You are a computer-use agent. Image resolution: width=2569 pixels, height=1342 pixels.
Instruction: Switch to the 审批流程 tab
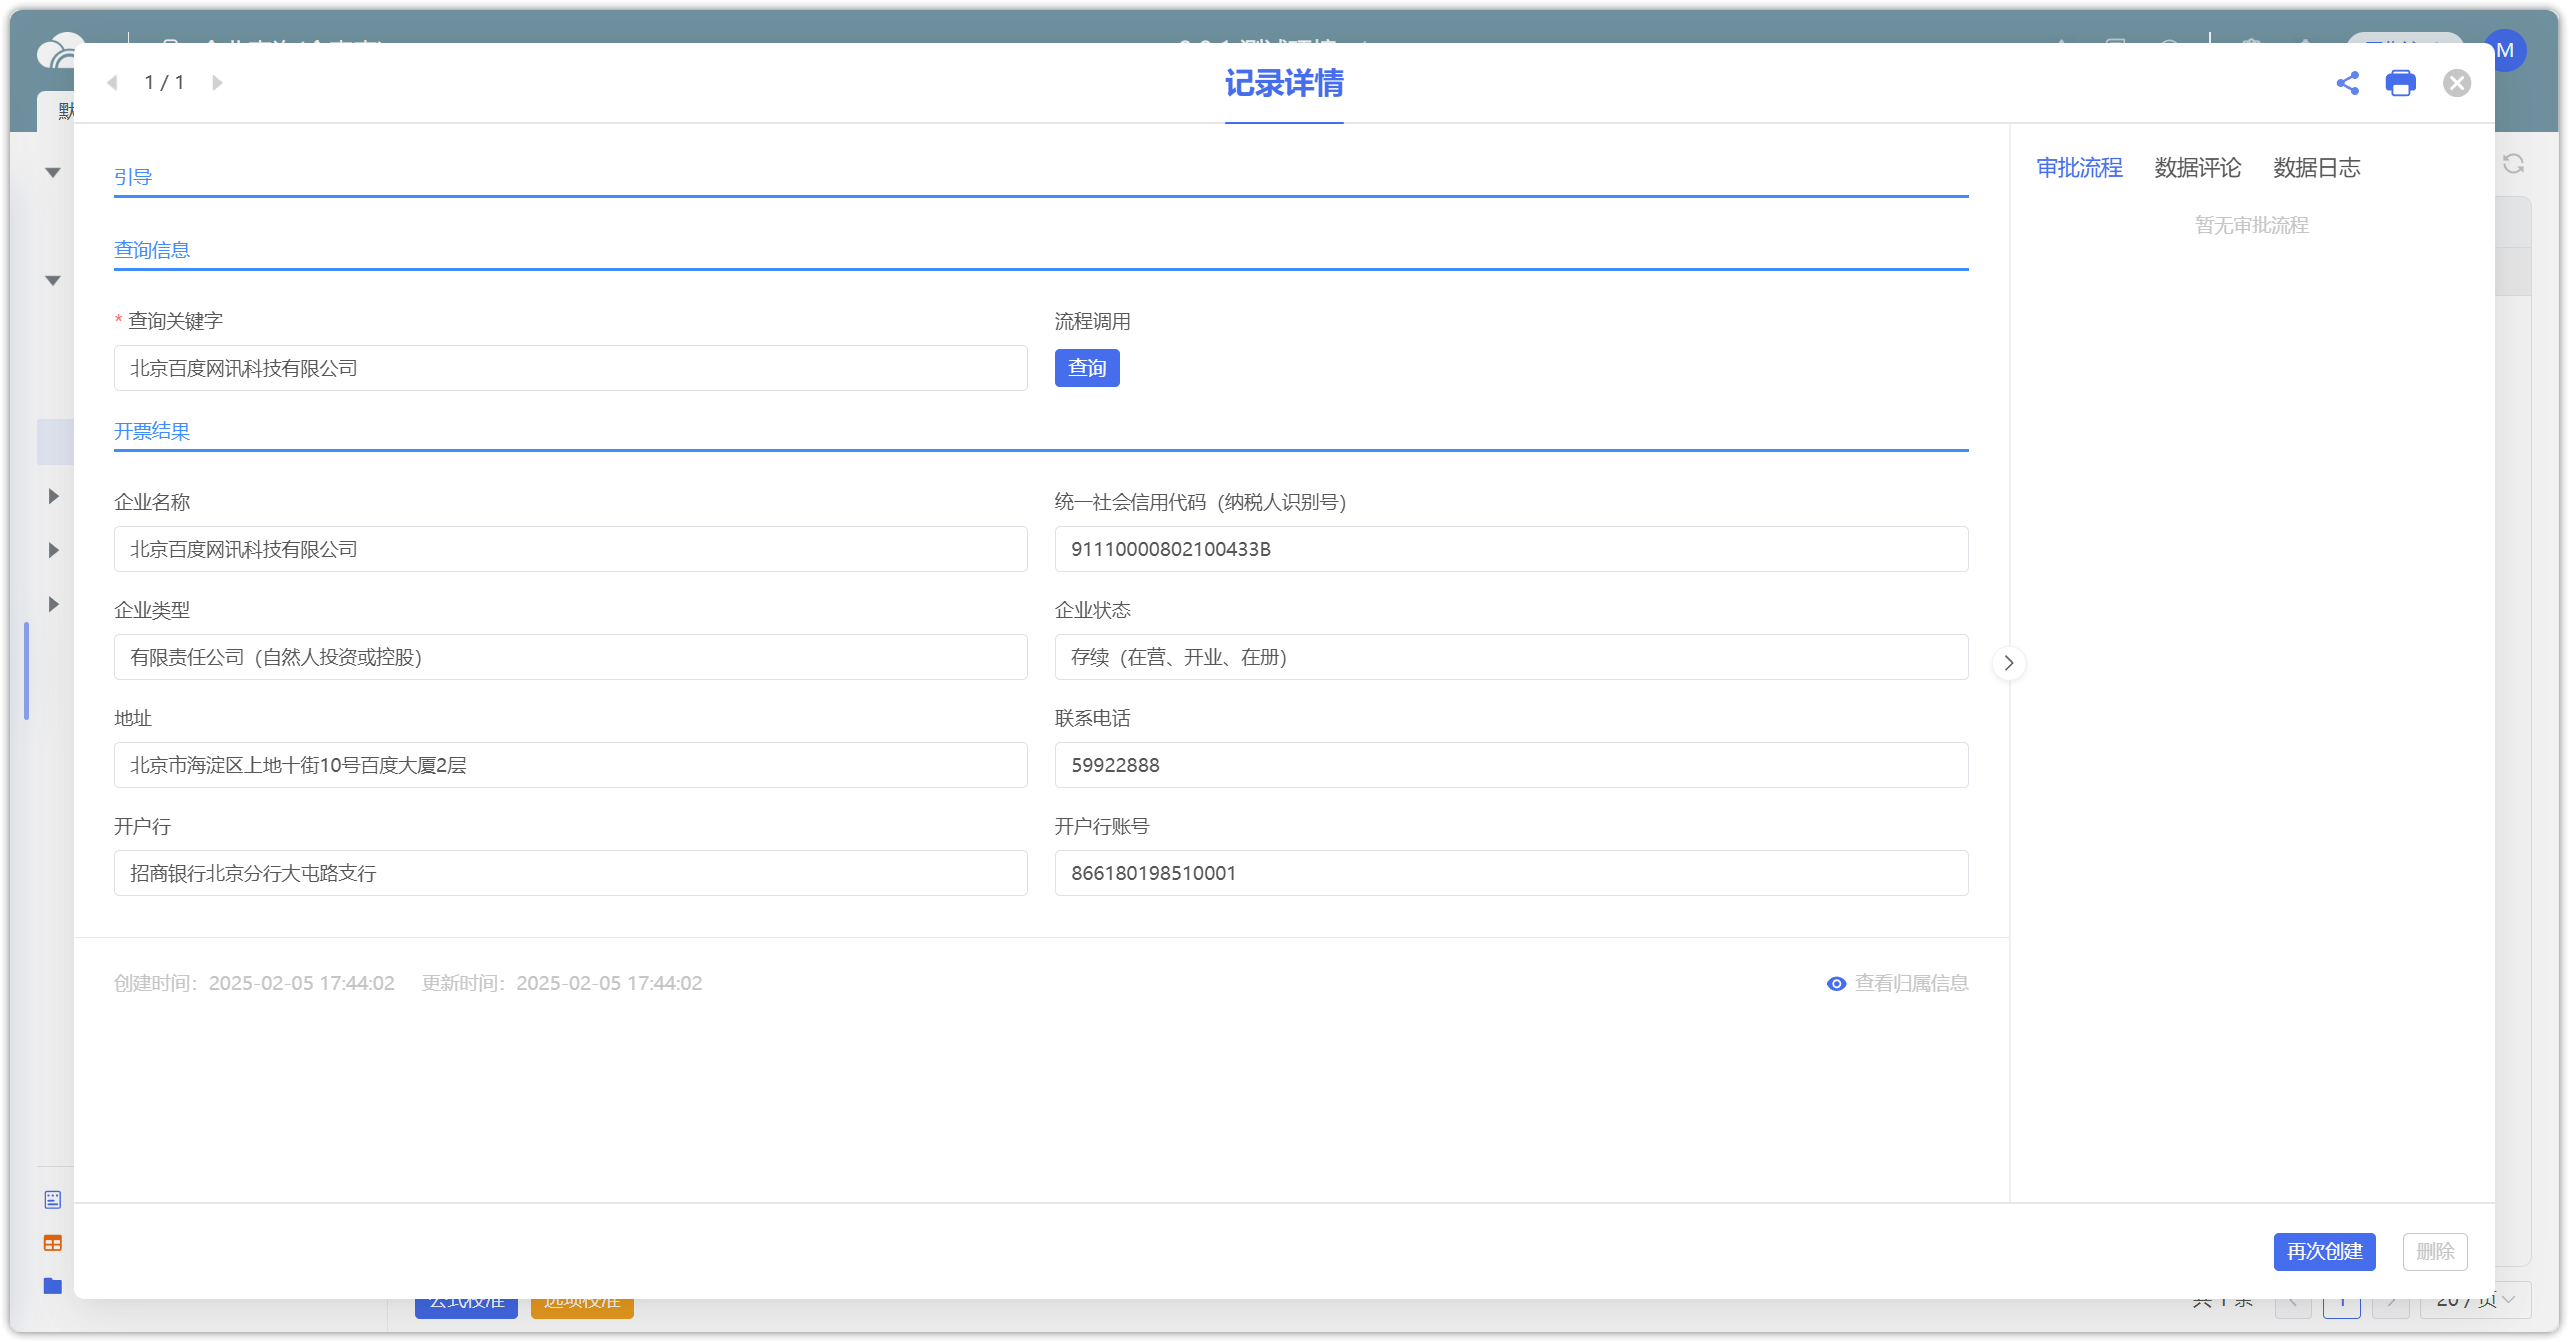pyautogui.click(x=2079, y=168)
